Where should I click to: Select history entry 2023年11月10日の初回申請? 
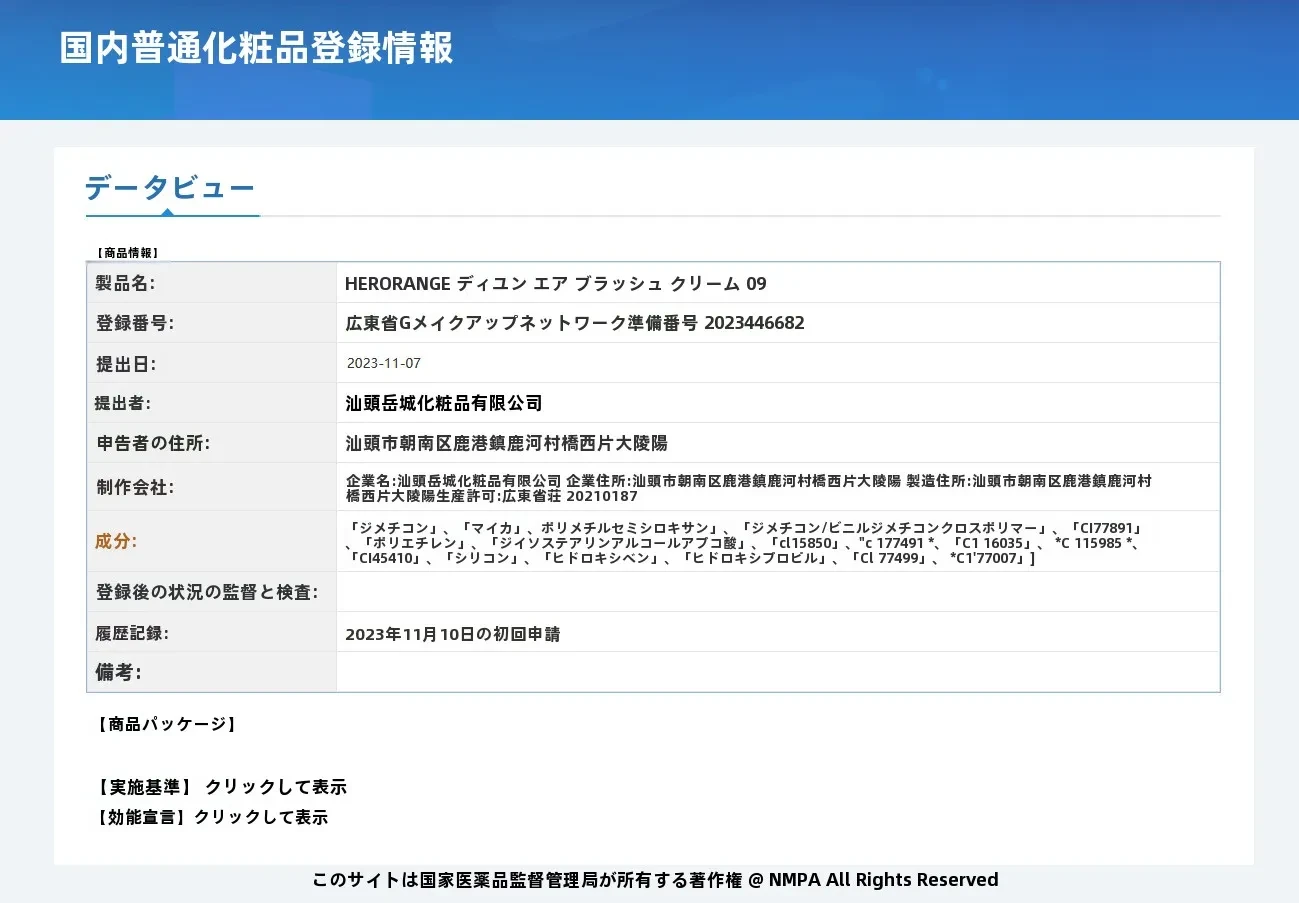click(x=452, y=634)
